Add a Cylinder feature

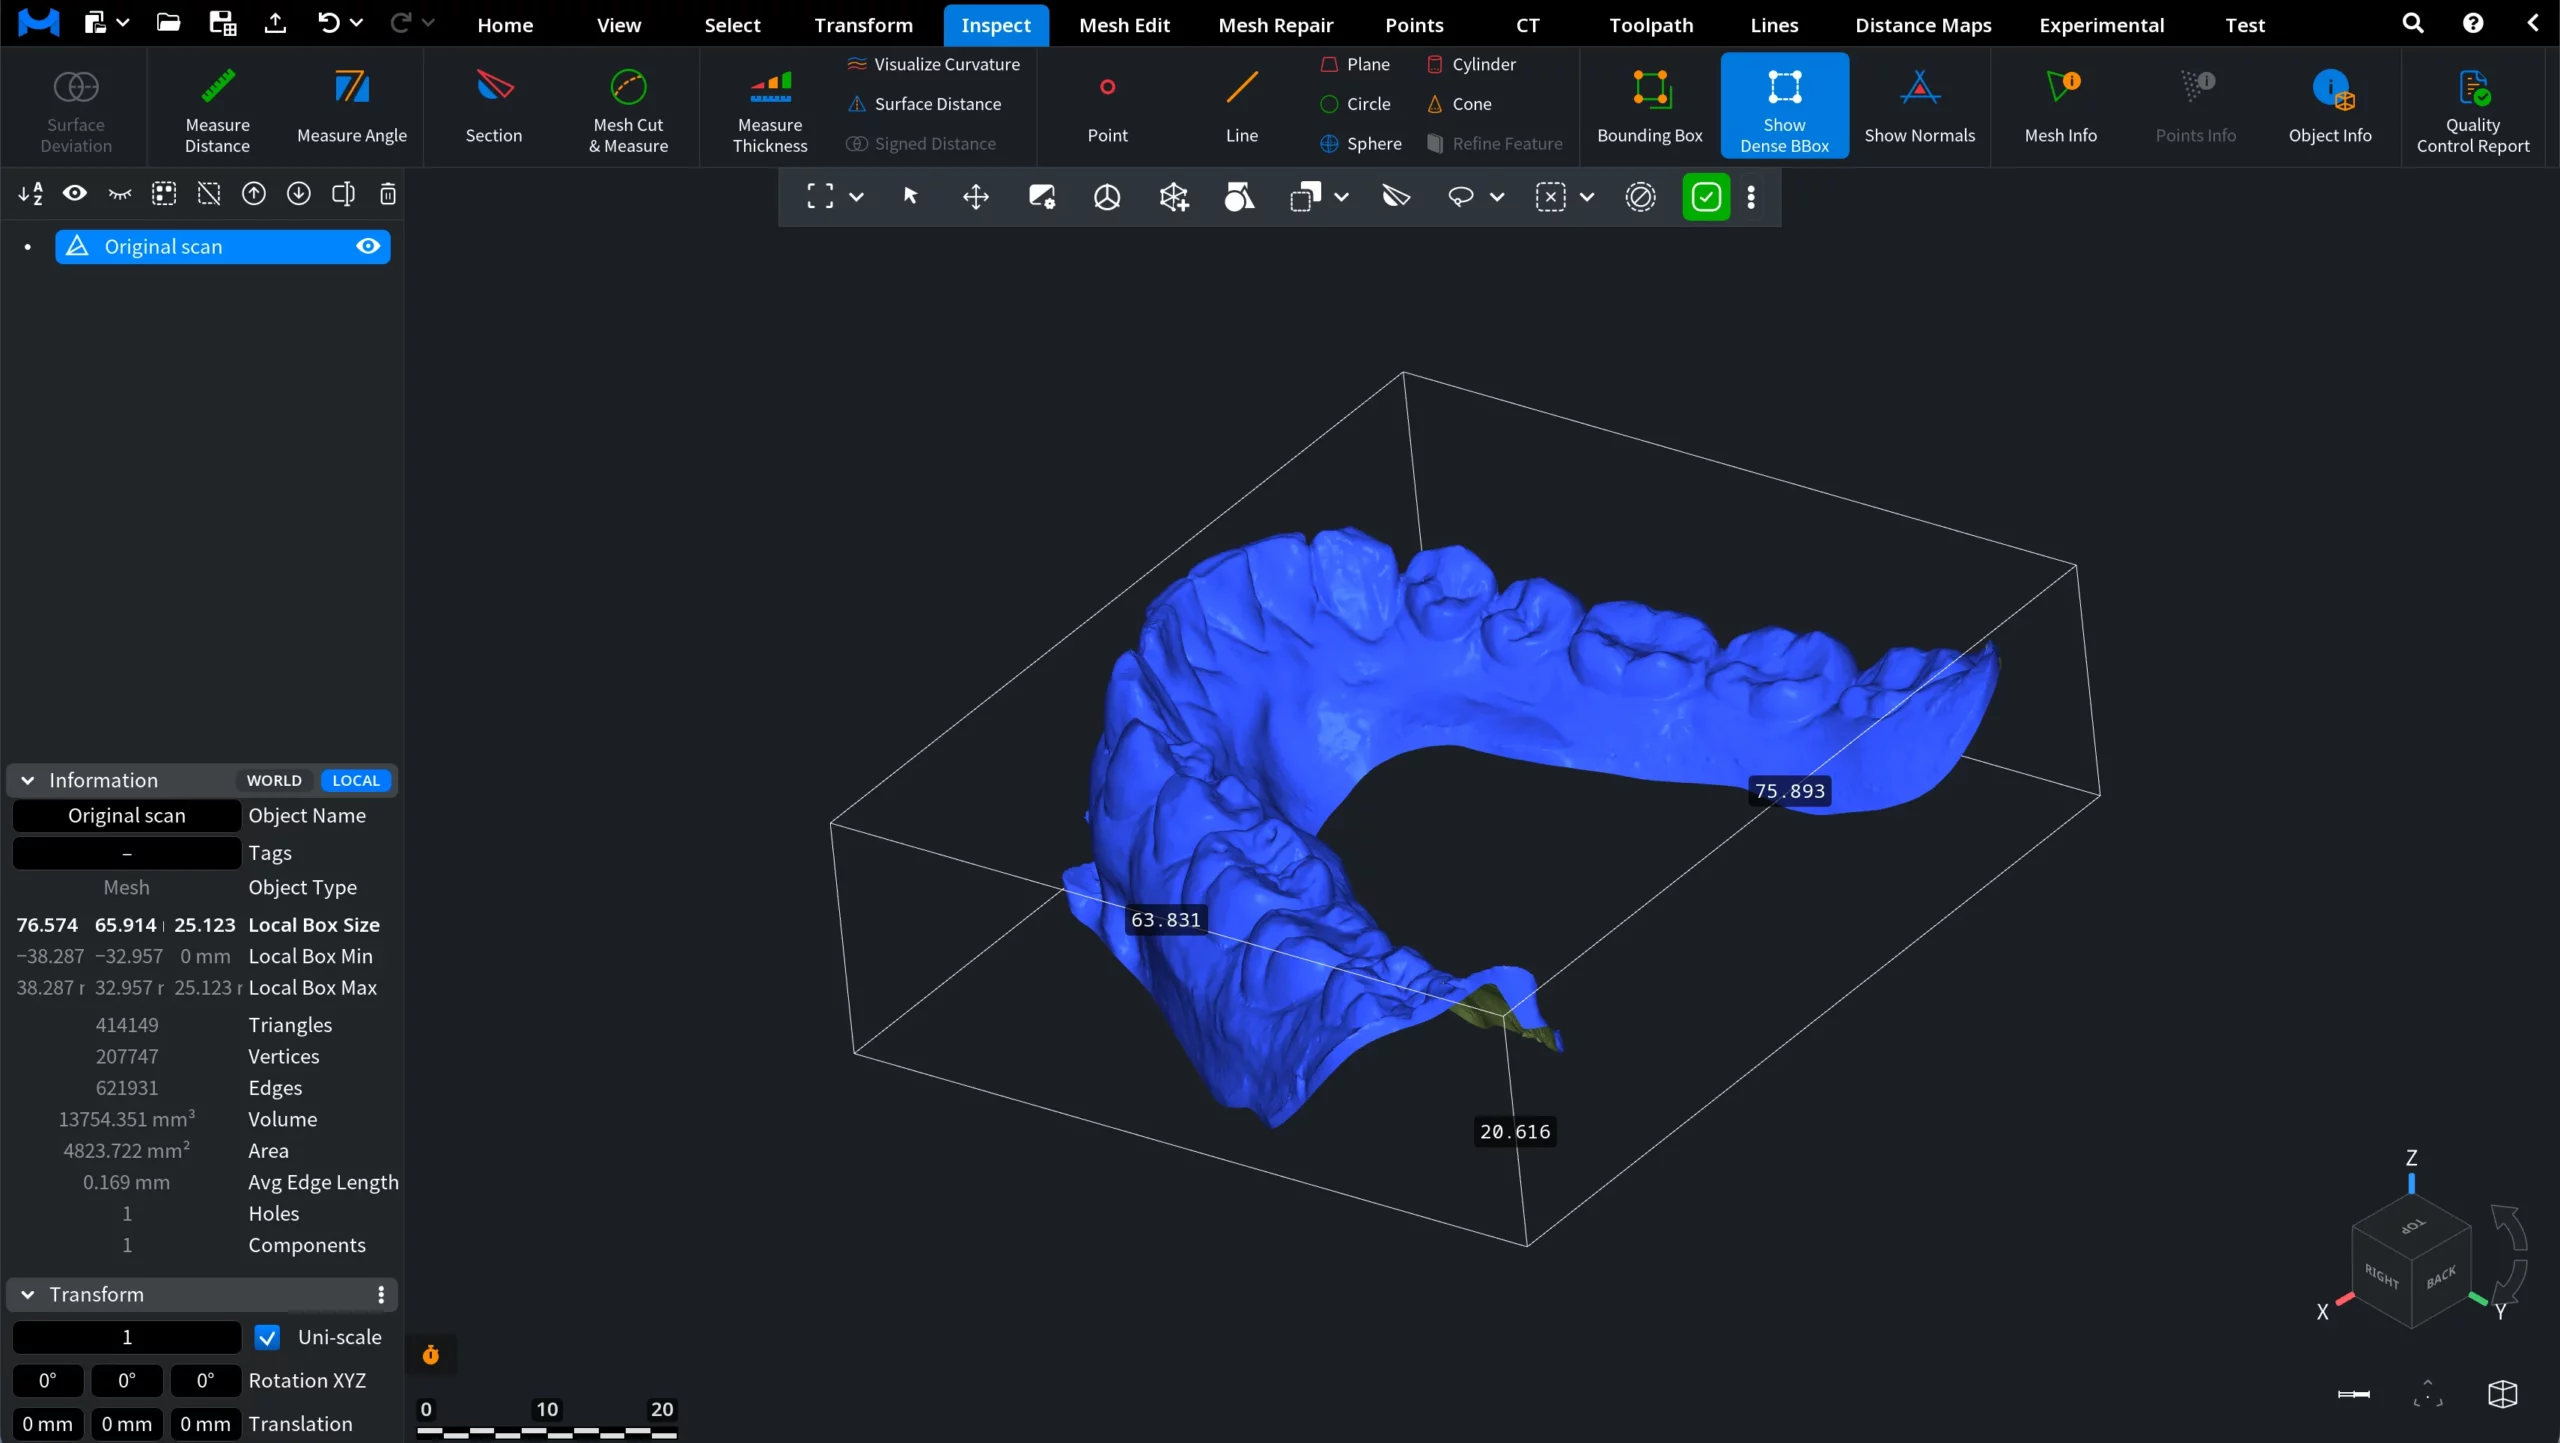[1471, 64]
